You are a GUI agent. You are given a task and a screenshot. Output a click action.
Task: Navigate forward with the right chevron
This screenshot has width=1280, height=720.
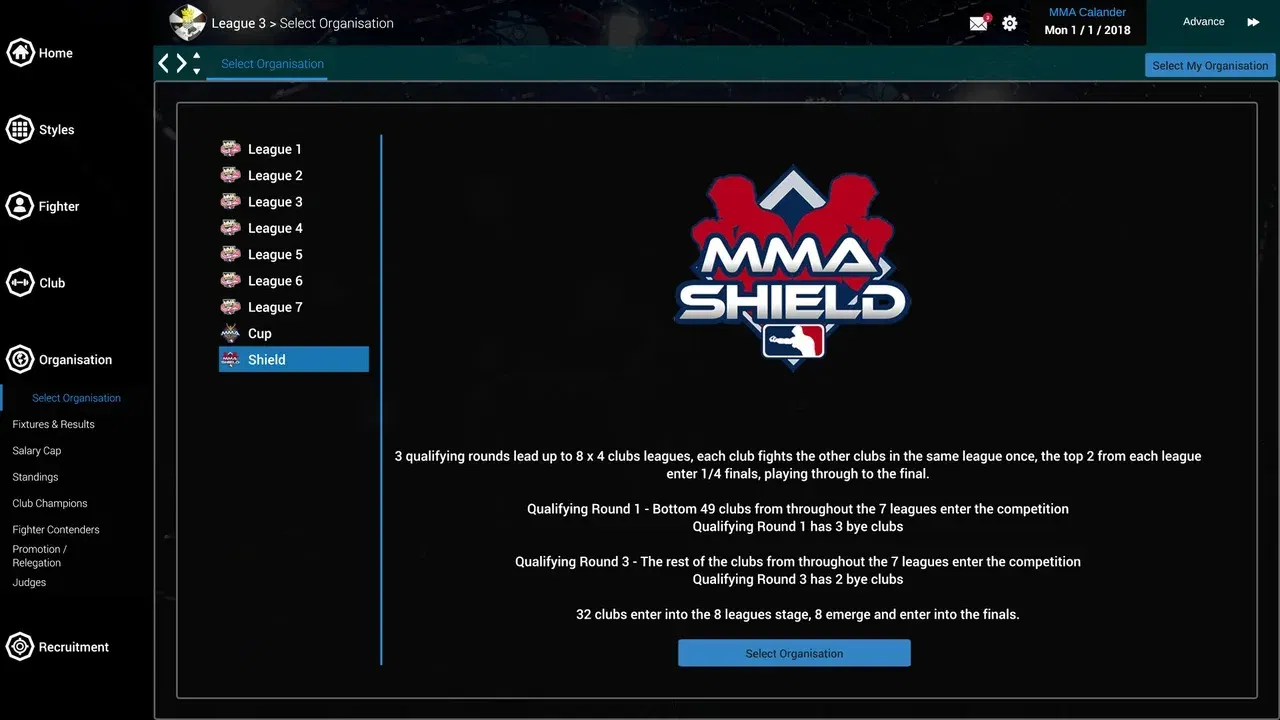181,62
